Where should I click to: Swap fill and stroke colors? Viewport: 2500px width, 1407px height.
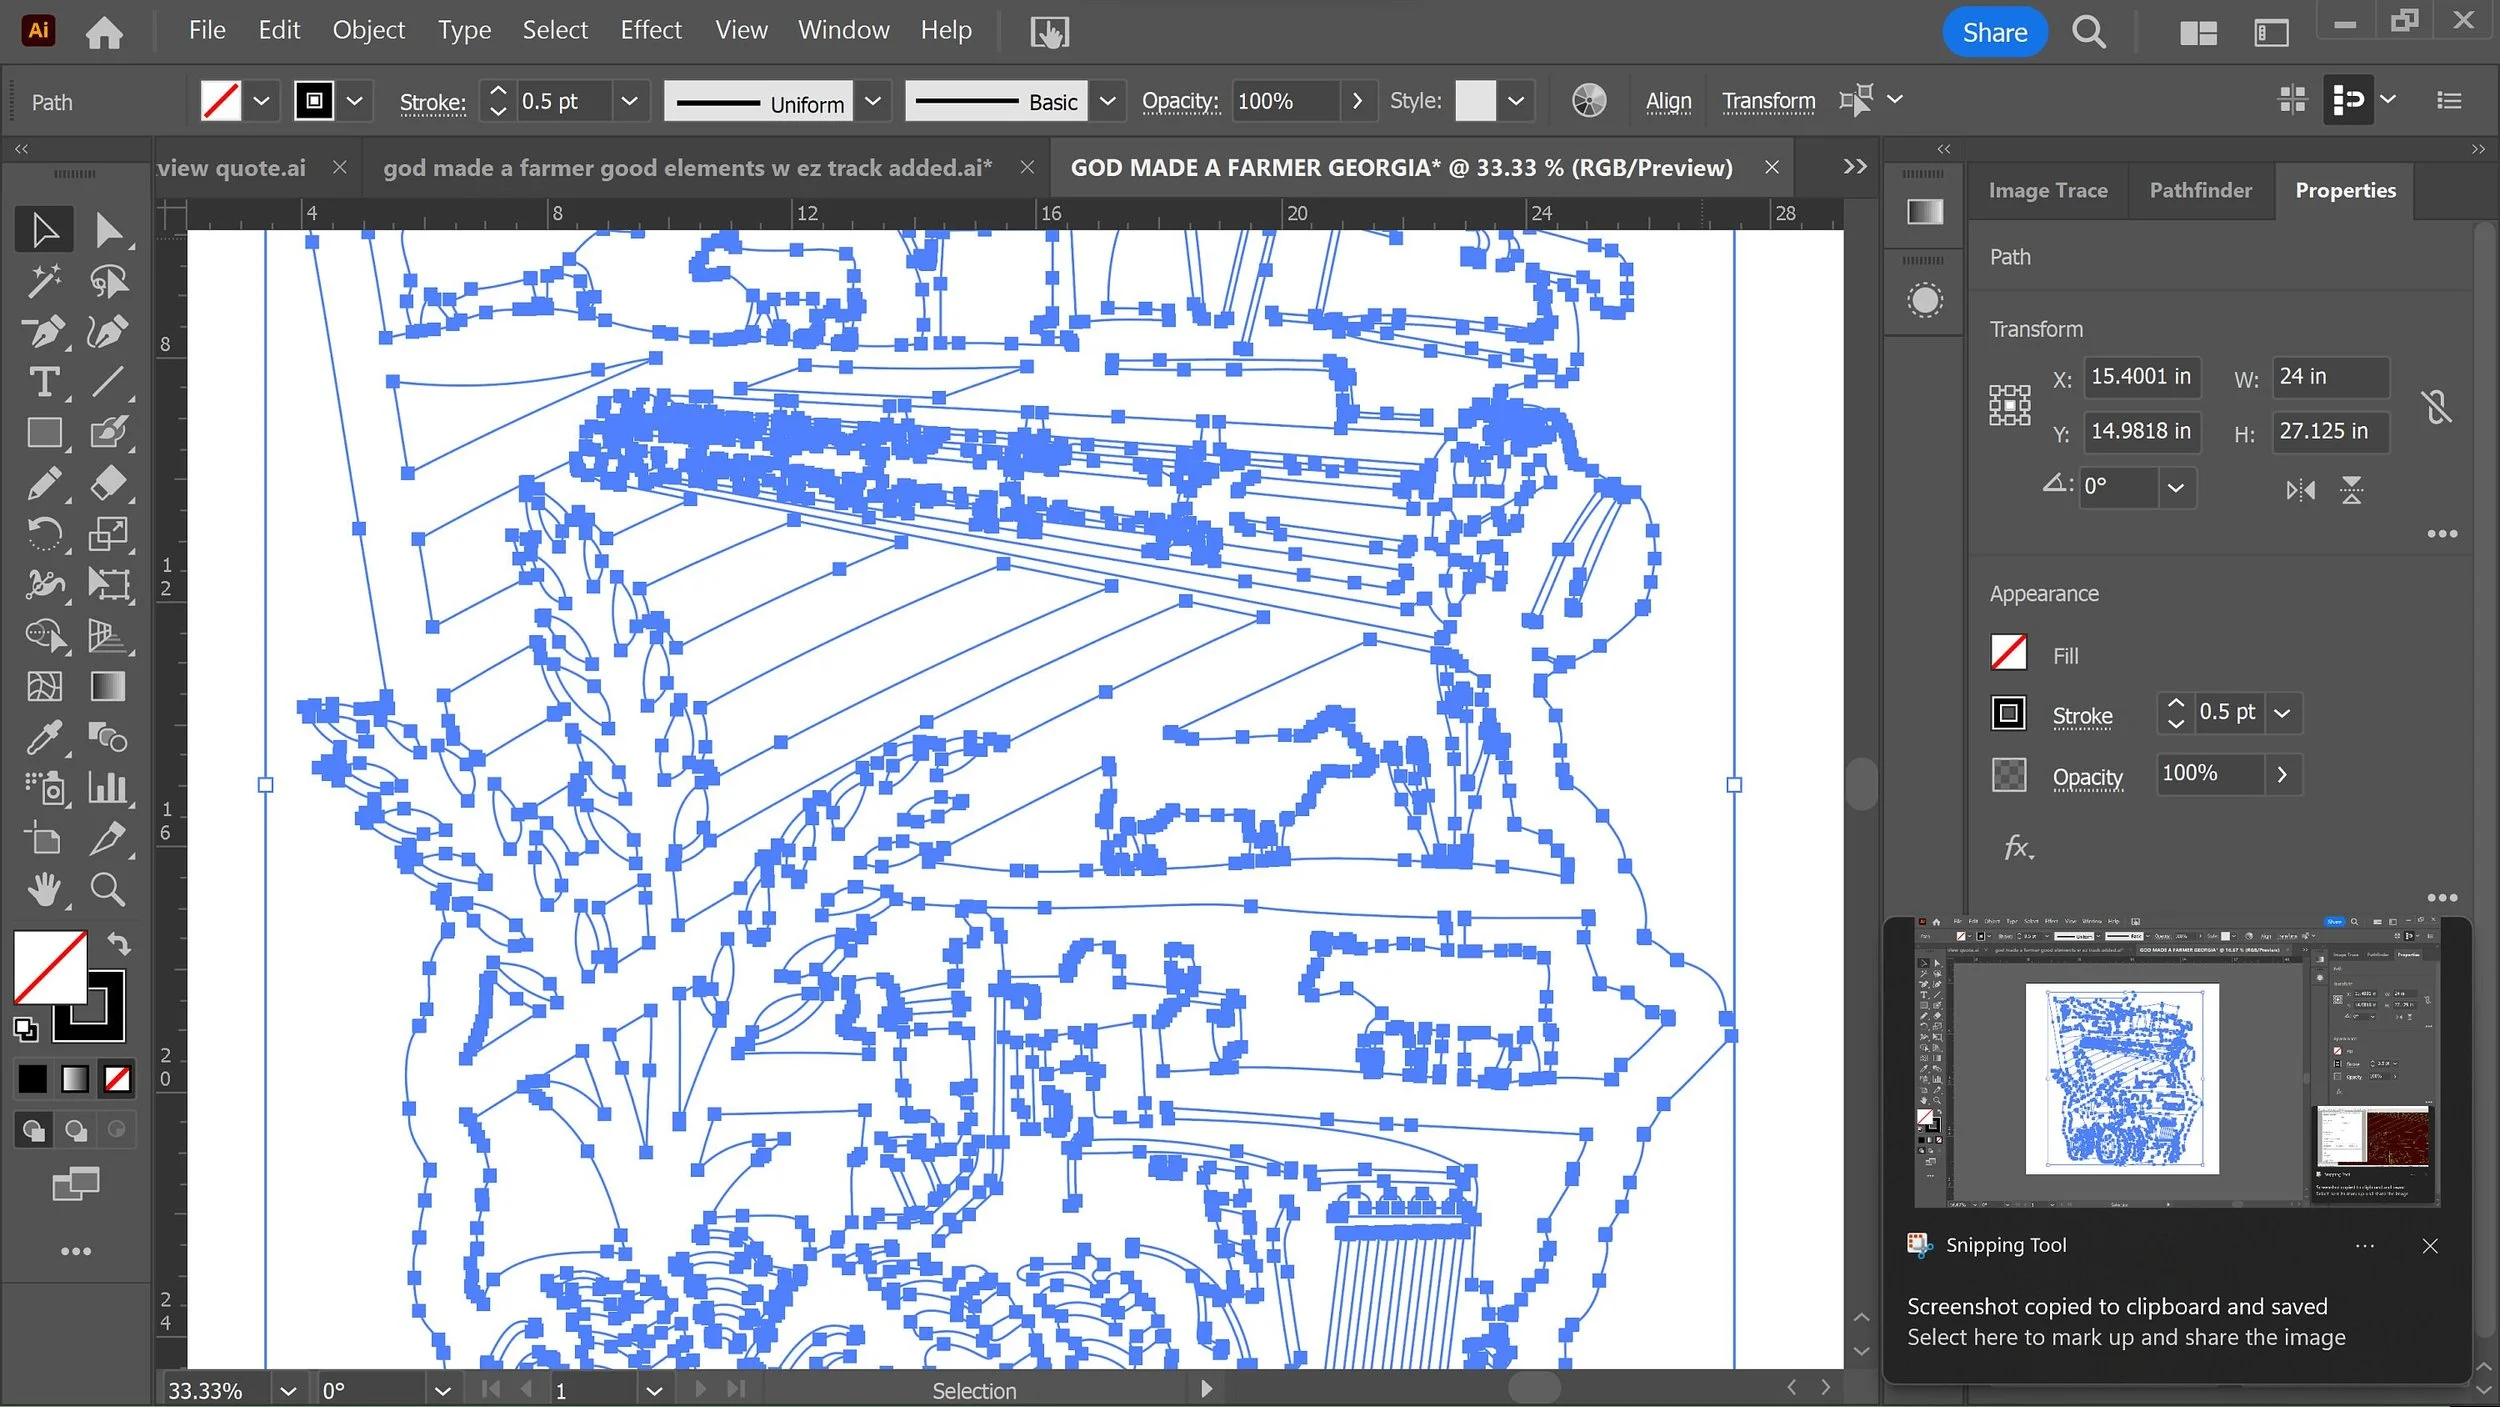[x=119, y=943]
